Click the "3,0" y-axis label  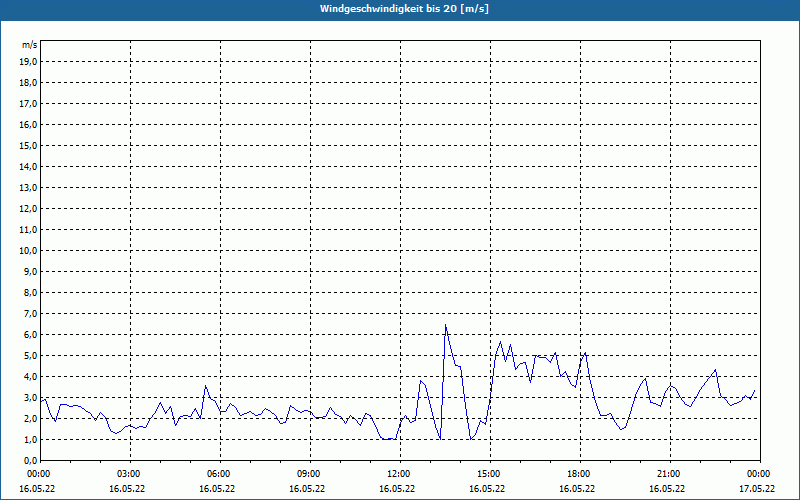pos(30,397)
